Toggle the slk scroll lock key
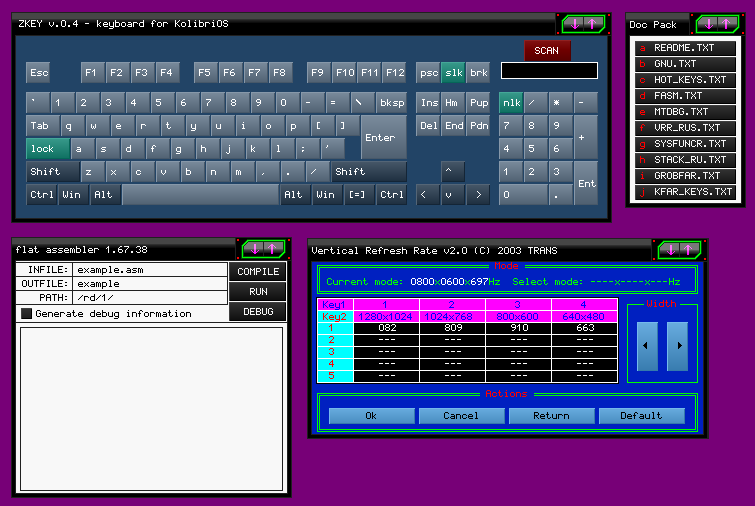 pos(453,72)
